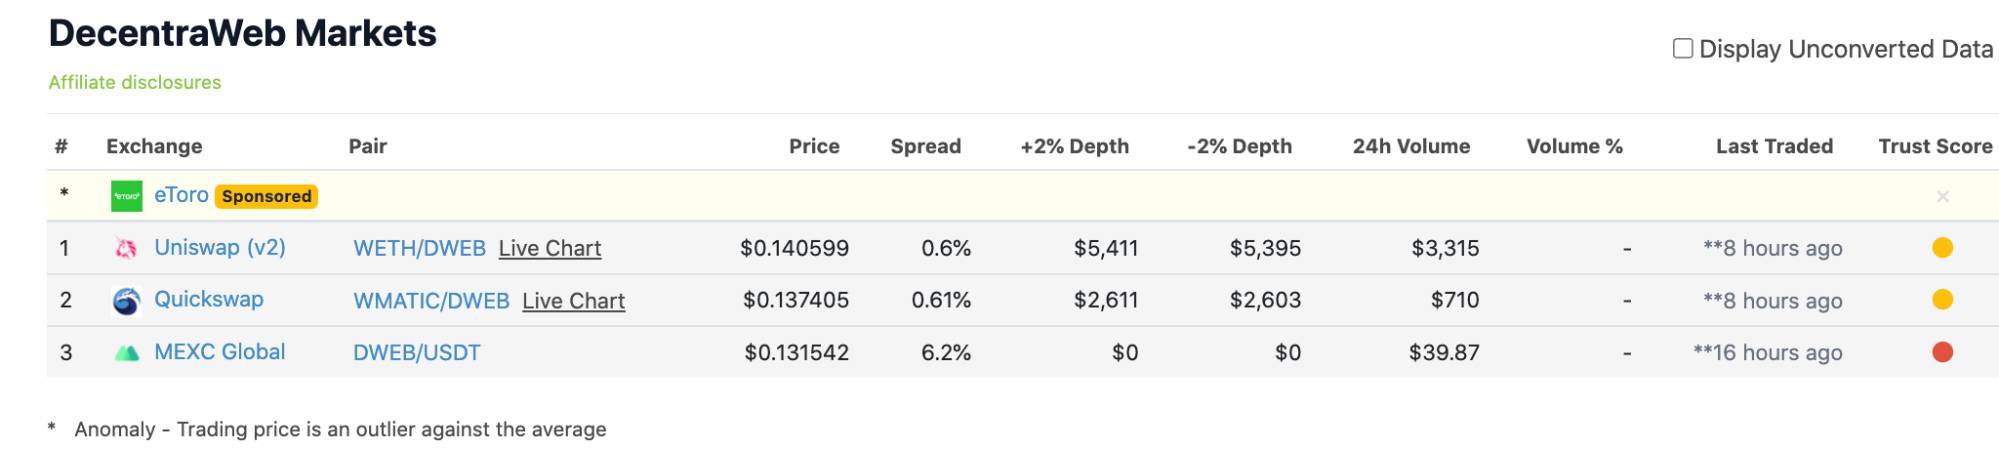Click MEXC Global's red trust score dot
This screenshot has height=449, width=1999.
pyautogui.click(x=1942, y=352)
